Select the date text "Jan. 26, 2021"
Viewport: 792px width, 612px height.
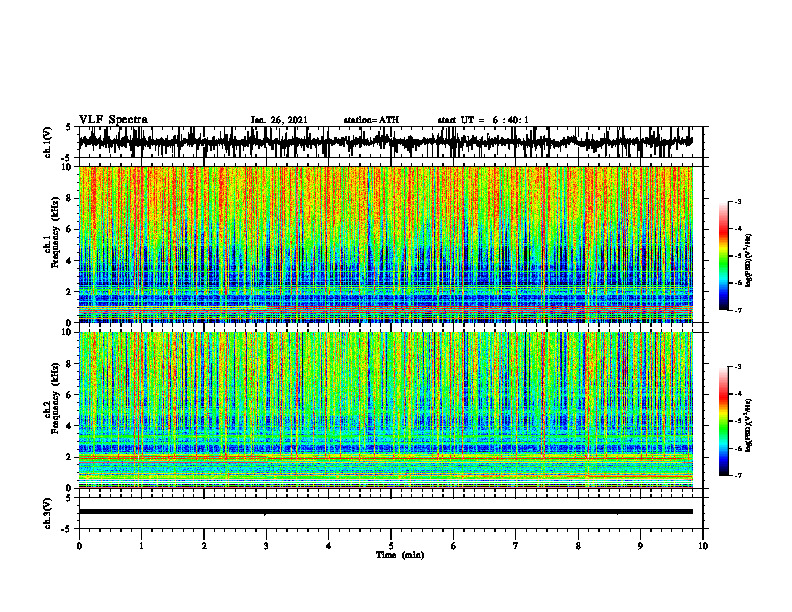tap(279, 120)
